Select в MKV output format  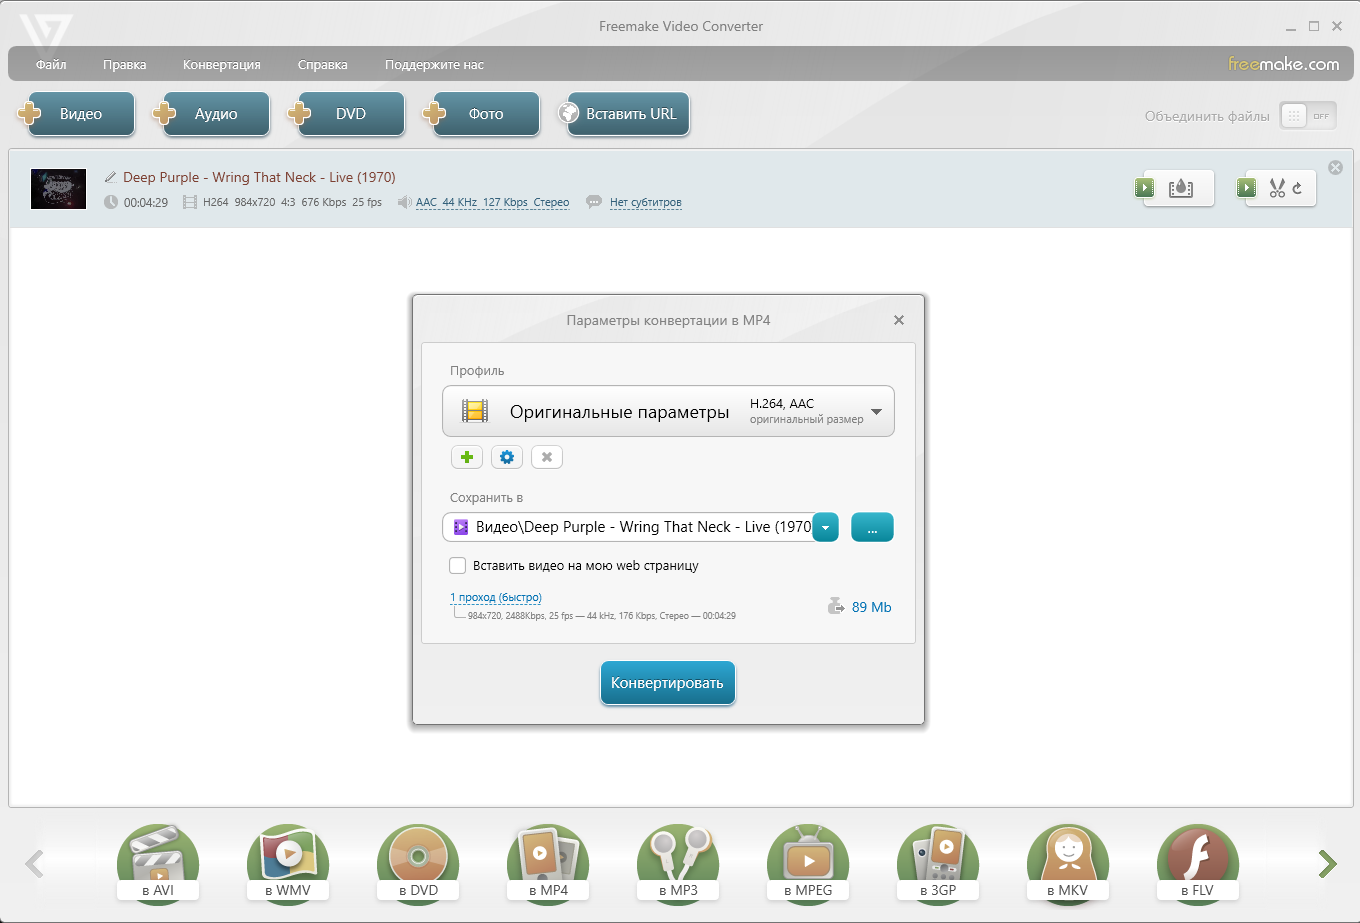[x=1068, y=863]
